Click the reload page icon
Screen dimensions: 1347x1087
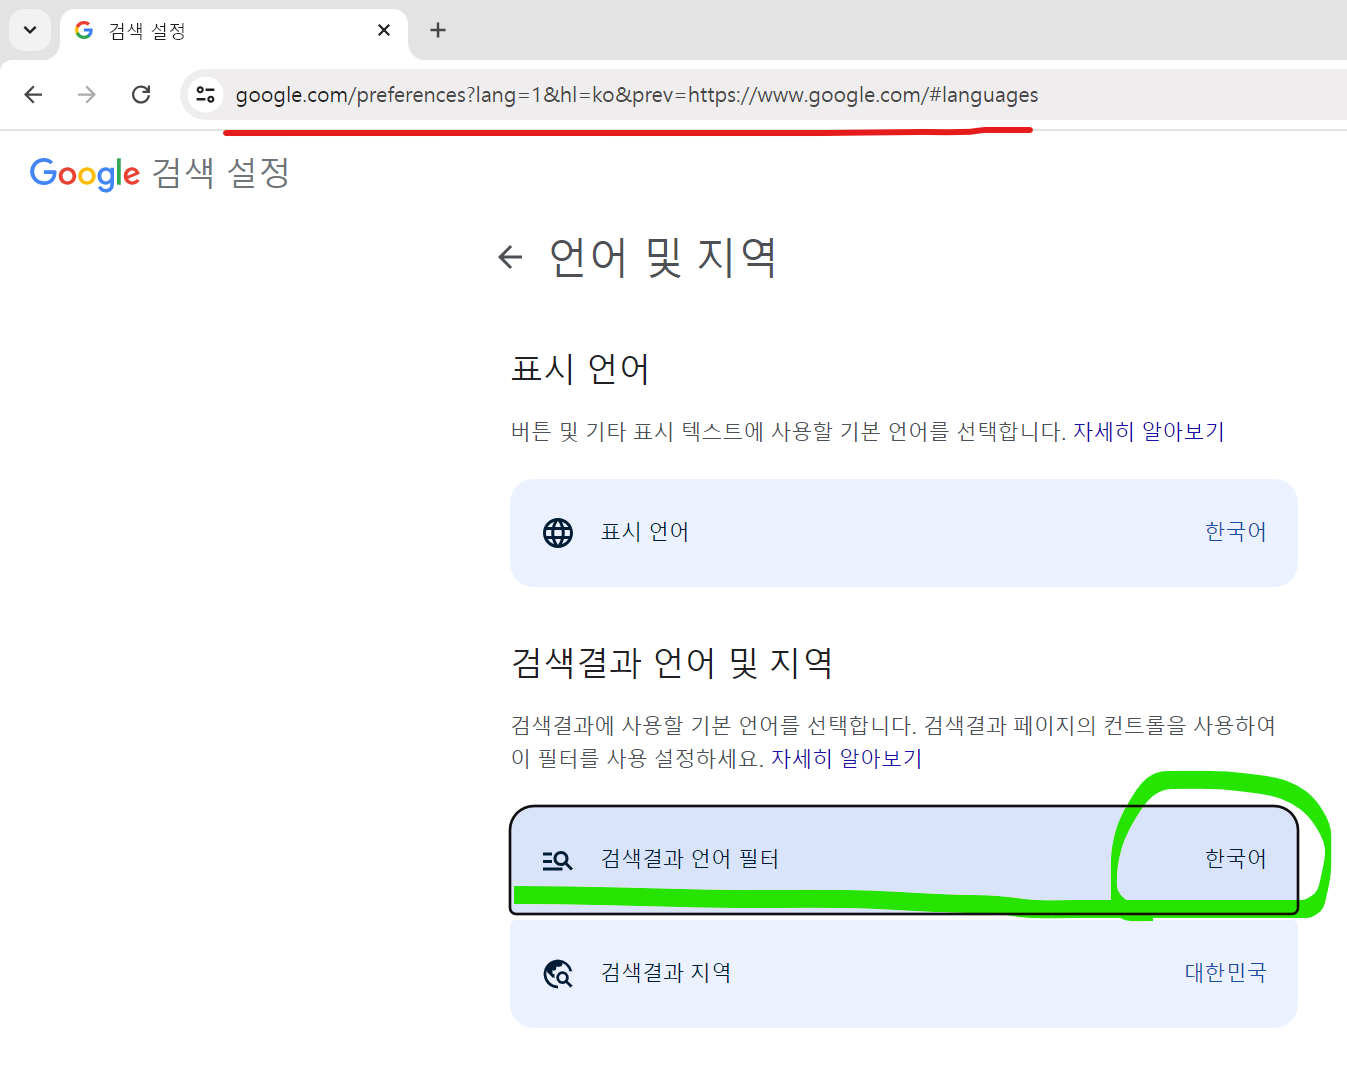pyautogui.click(x=141, y=94)
